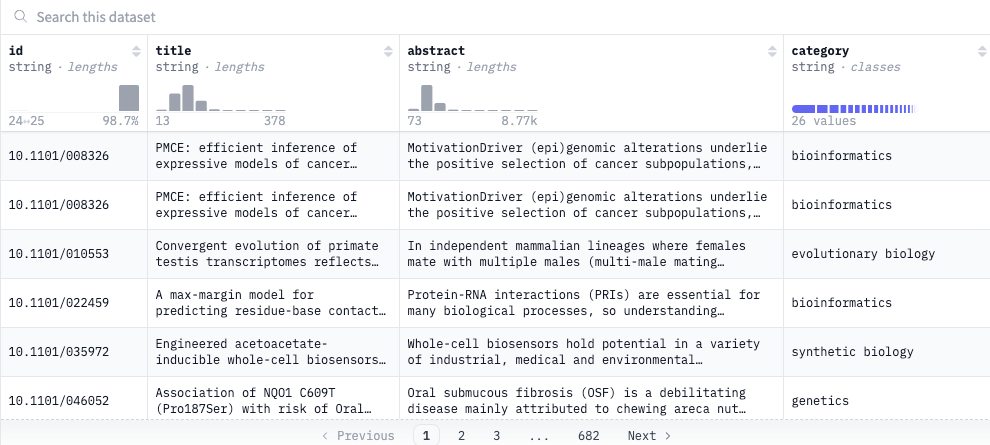Sort by the abstract column arrows

coord(772,52)
